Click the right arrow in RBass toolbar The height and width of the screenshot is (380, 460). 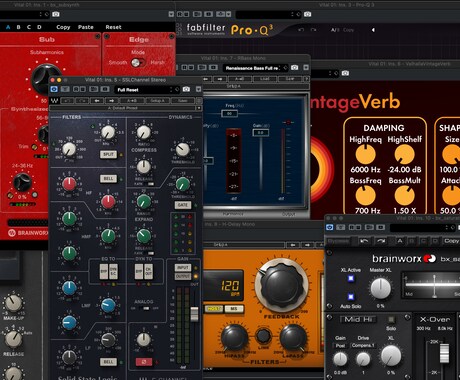click(220, 79)
